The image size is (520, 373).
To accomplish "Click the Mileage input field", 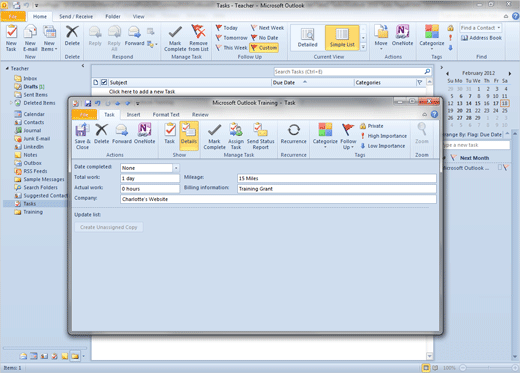I will click(x=337, y=178).
